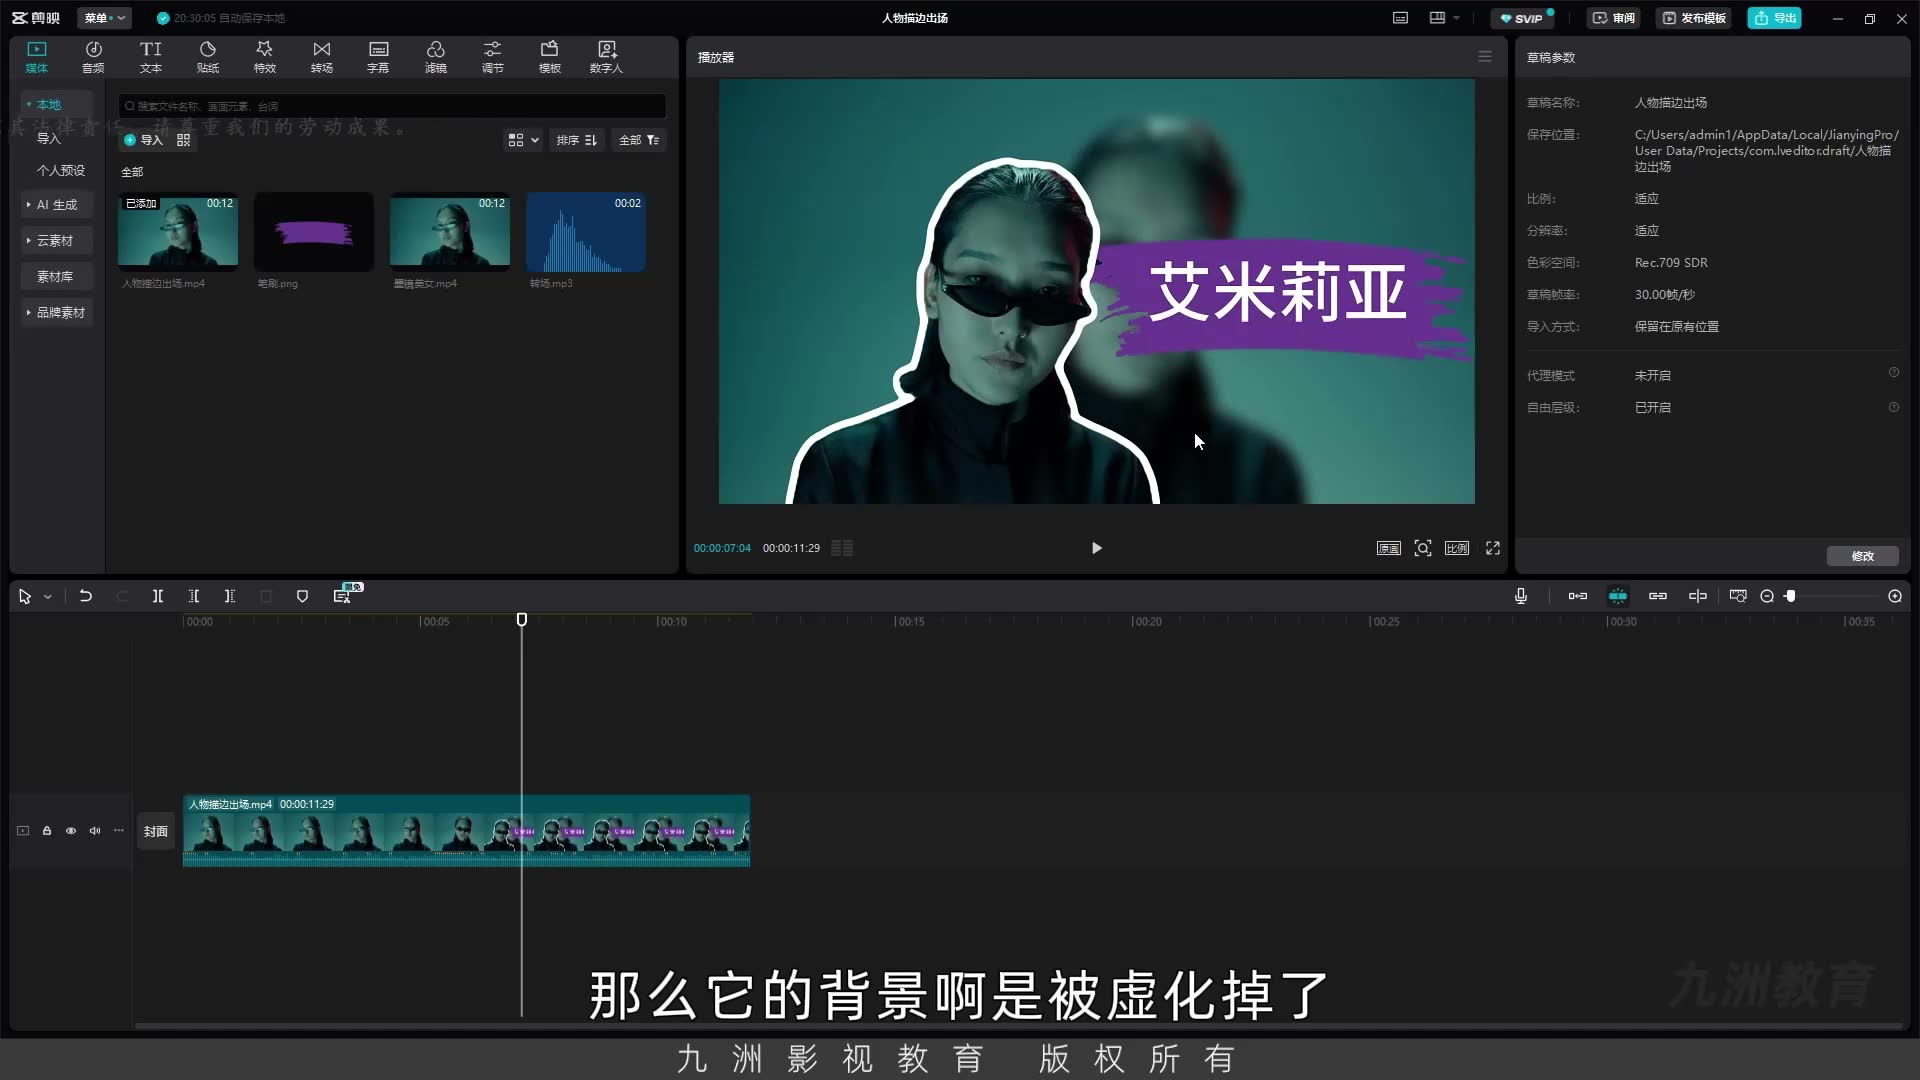Image resolution: width=1920 pixels, height=1080 pixels.
Task: Open the 转场 transitions panel
Action: click(x=322, y=57)
